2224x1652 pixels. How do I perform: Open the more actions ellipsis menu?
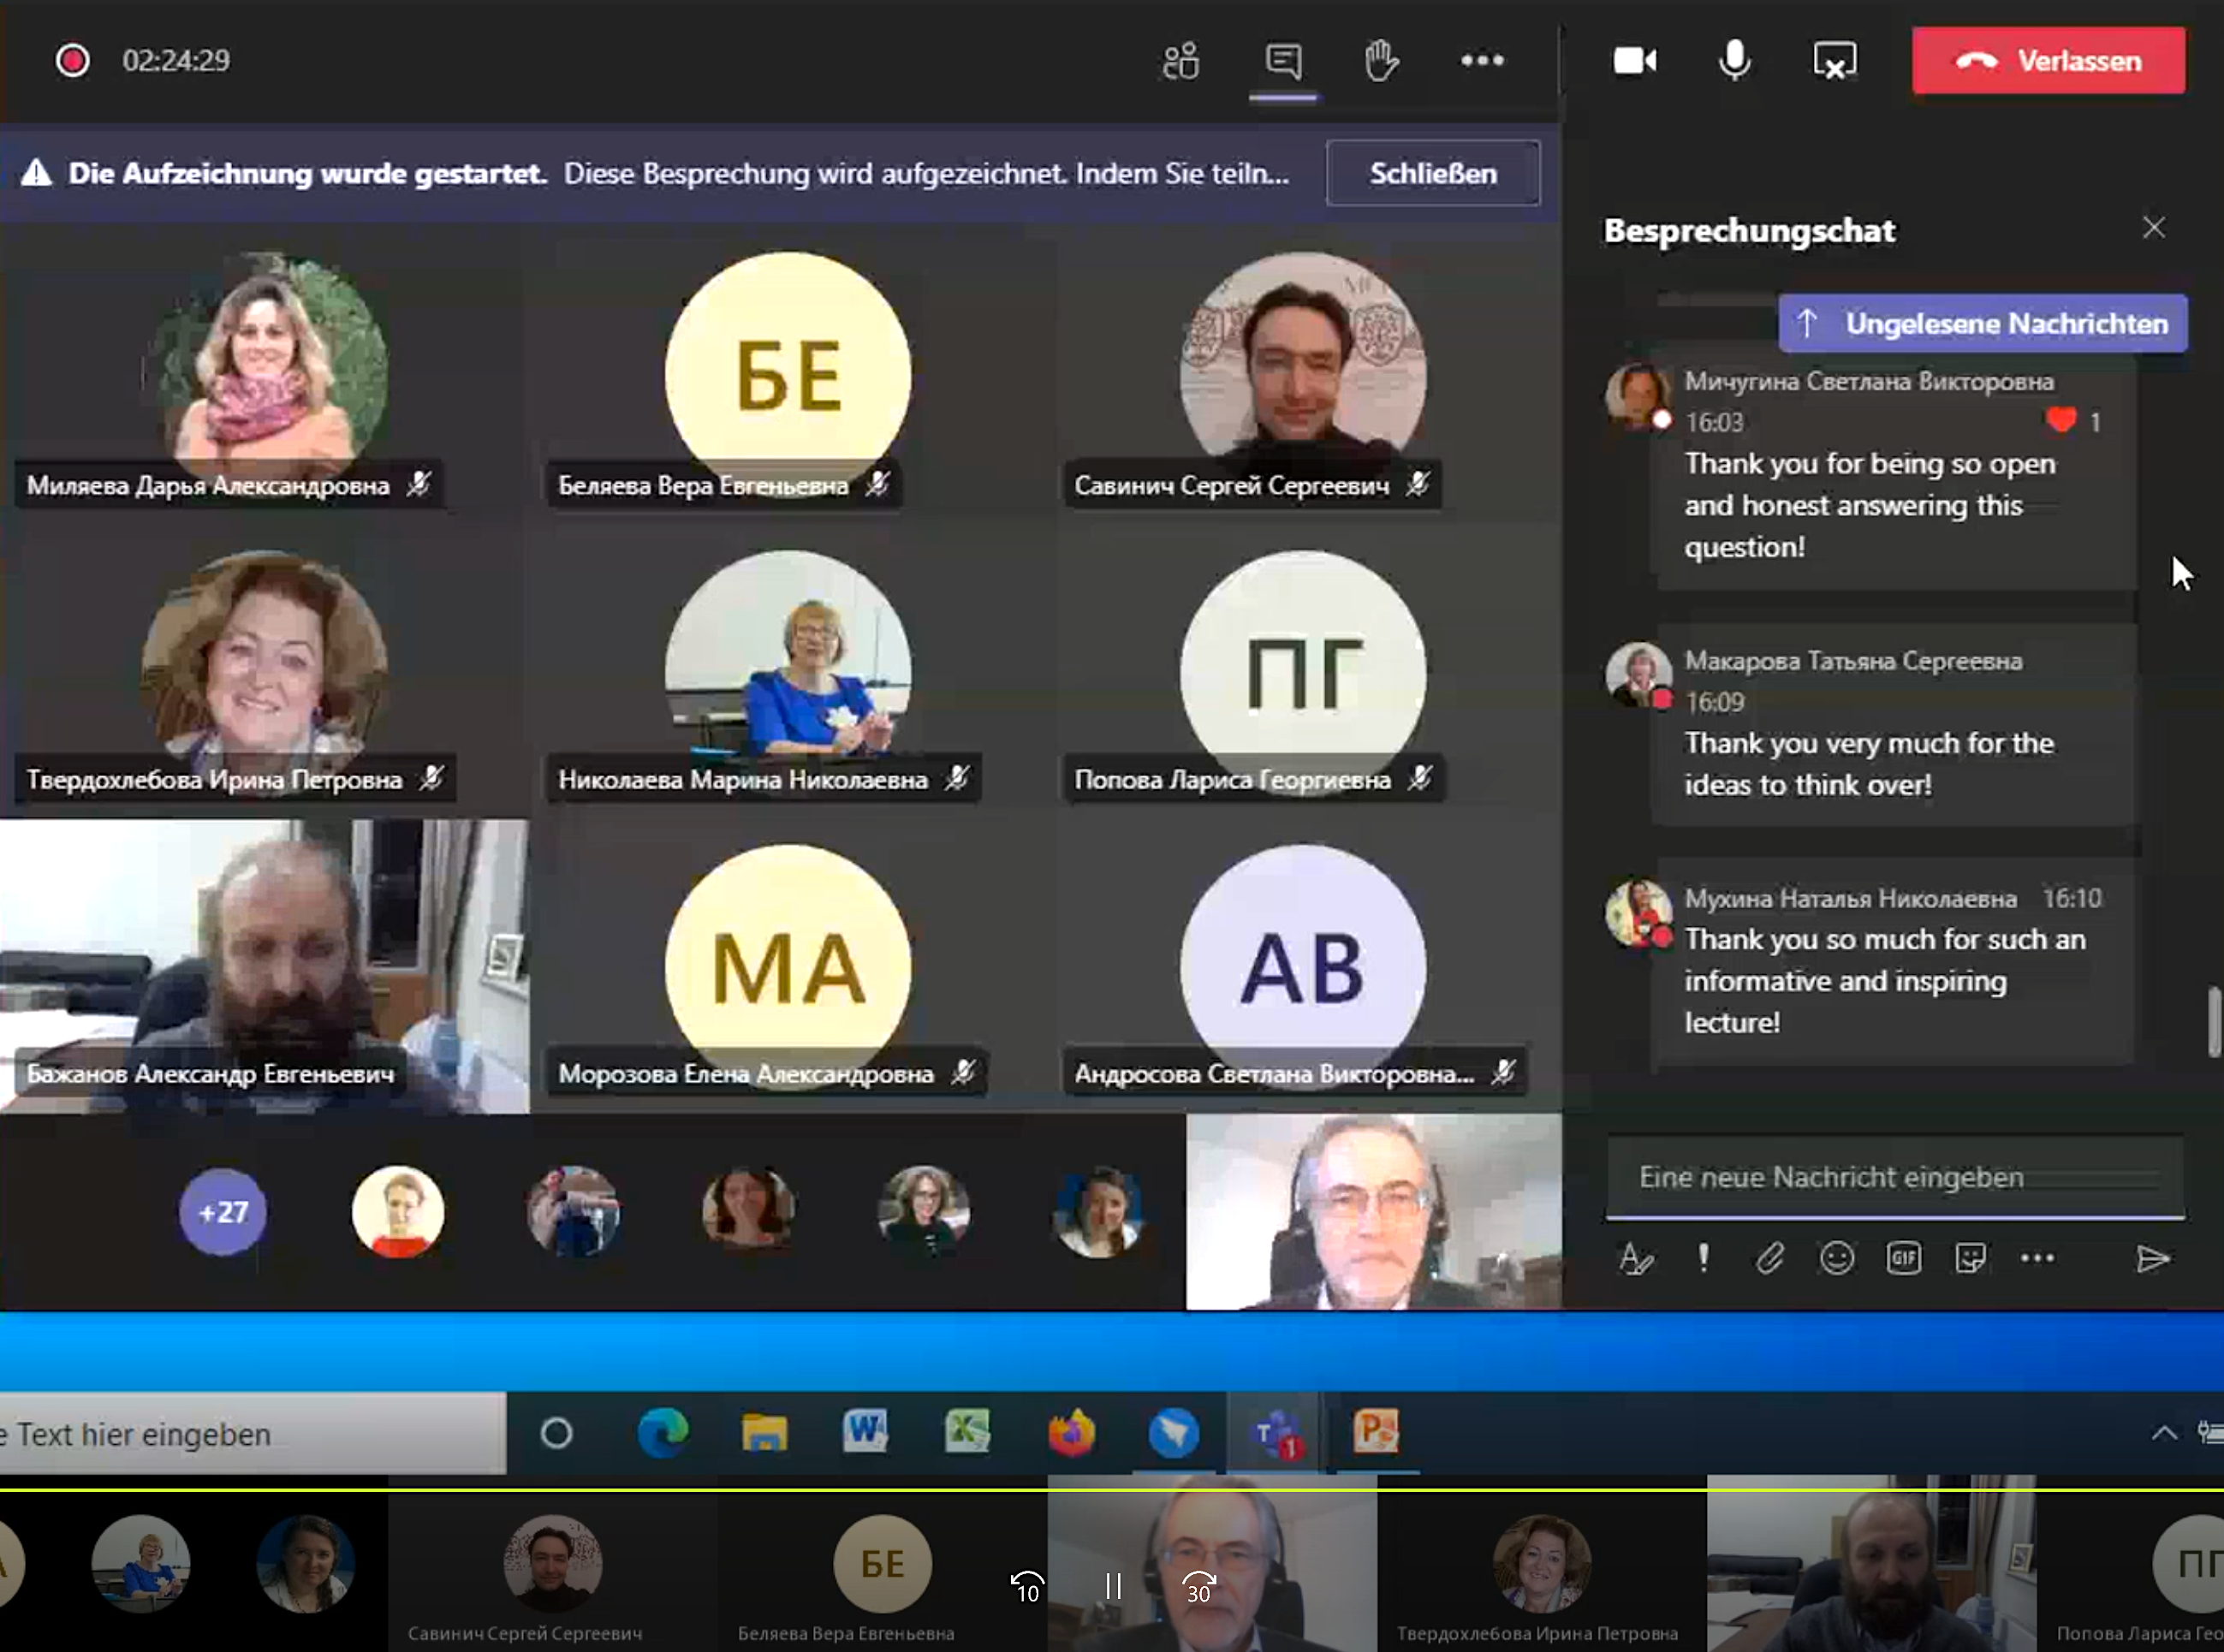(x=1481, y=61)
